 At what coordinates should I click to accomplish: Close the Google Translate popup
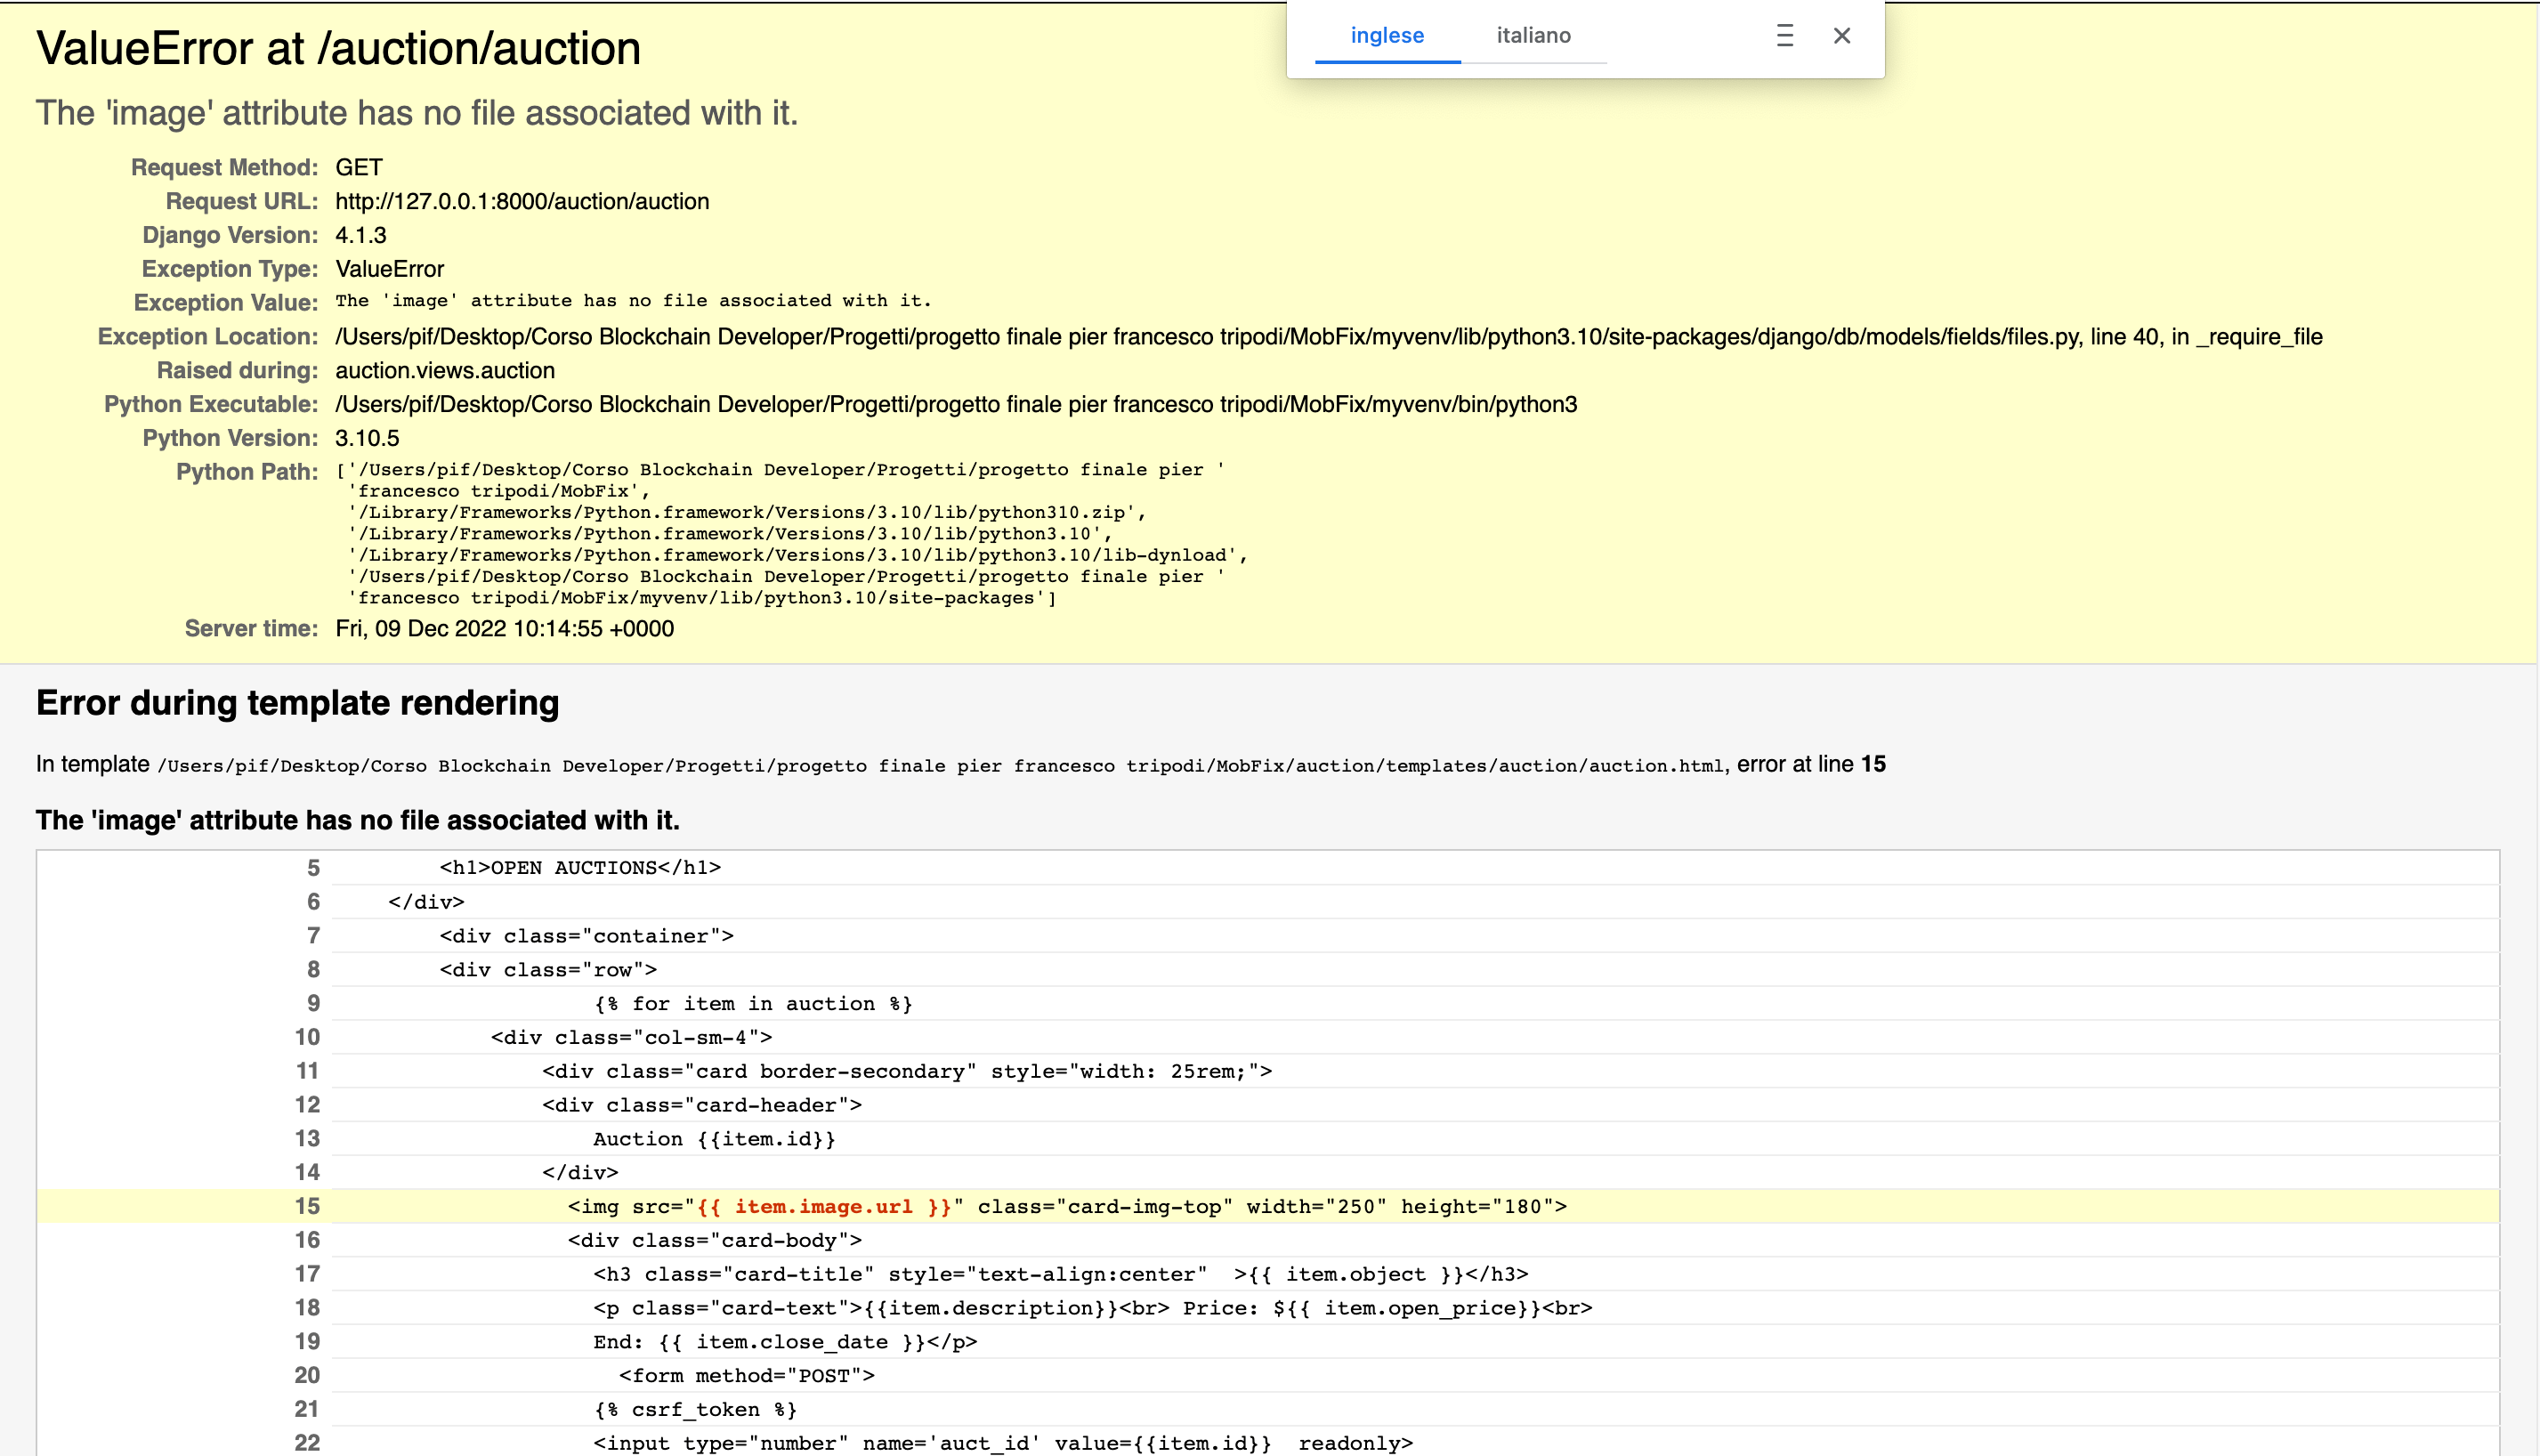coord(1841,36)
